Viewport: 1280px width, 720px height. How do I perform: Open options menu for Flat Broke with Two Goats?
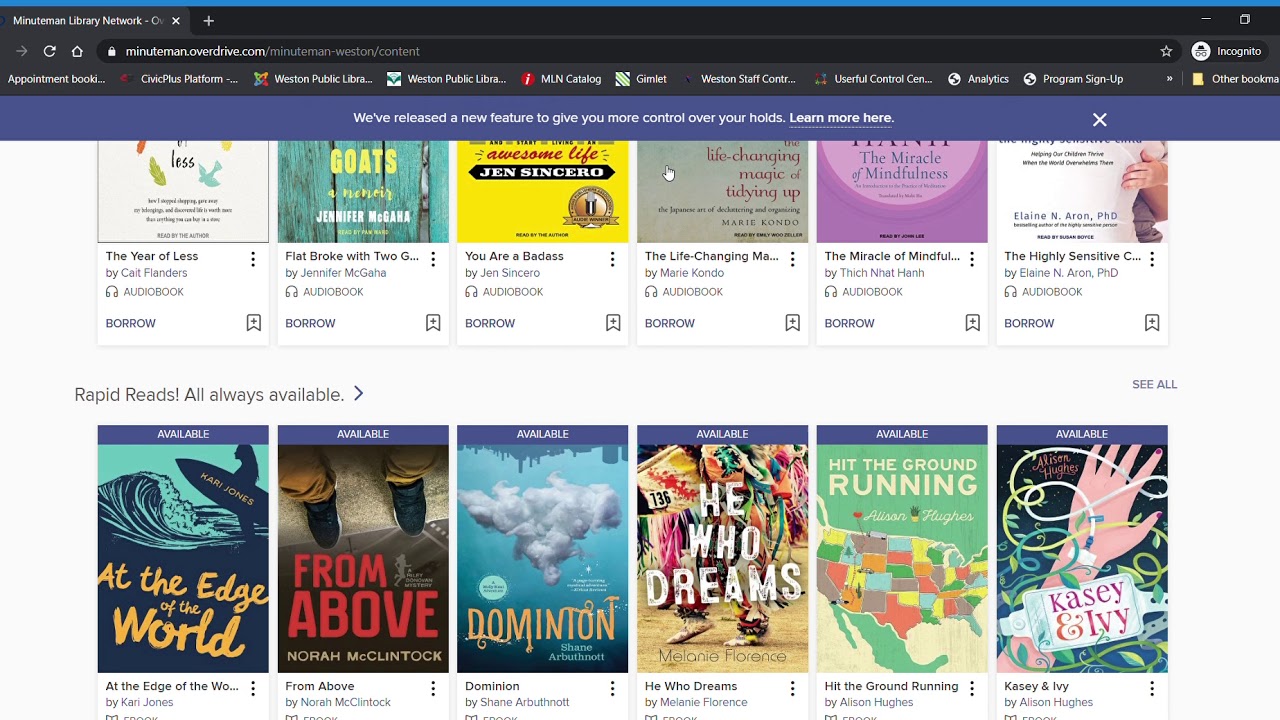pos(433,259)
